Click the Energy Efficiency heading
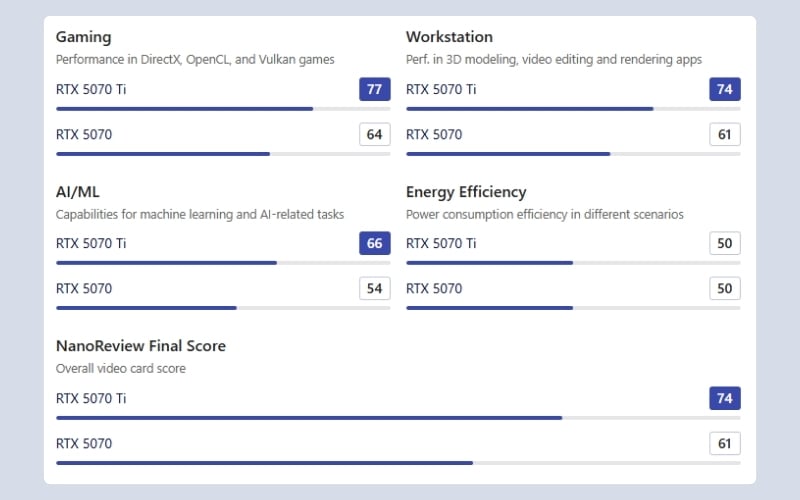 pyautogui.click(x=466, y=191)
